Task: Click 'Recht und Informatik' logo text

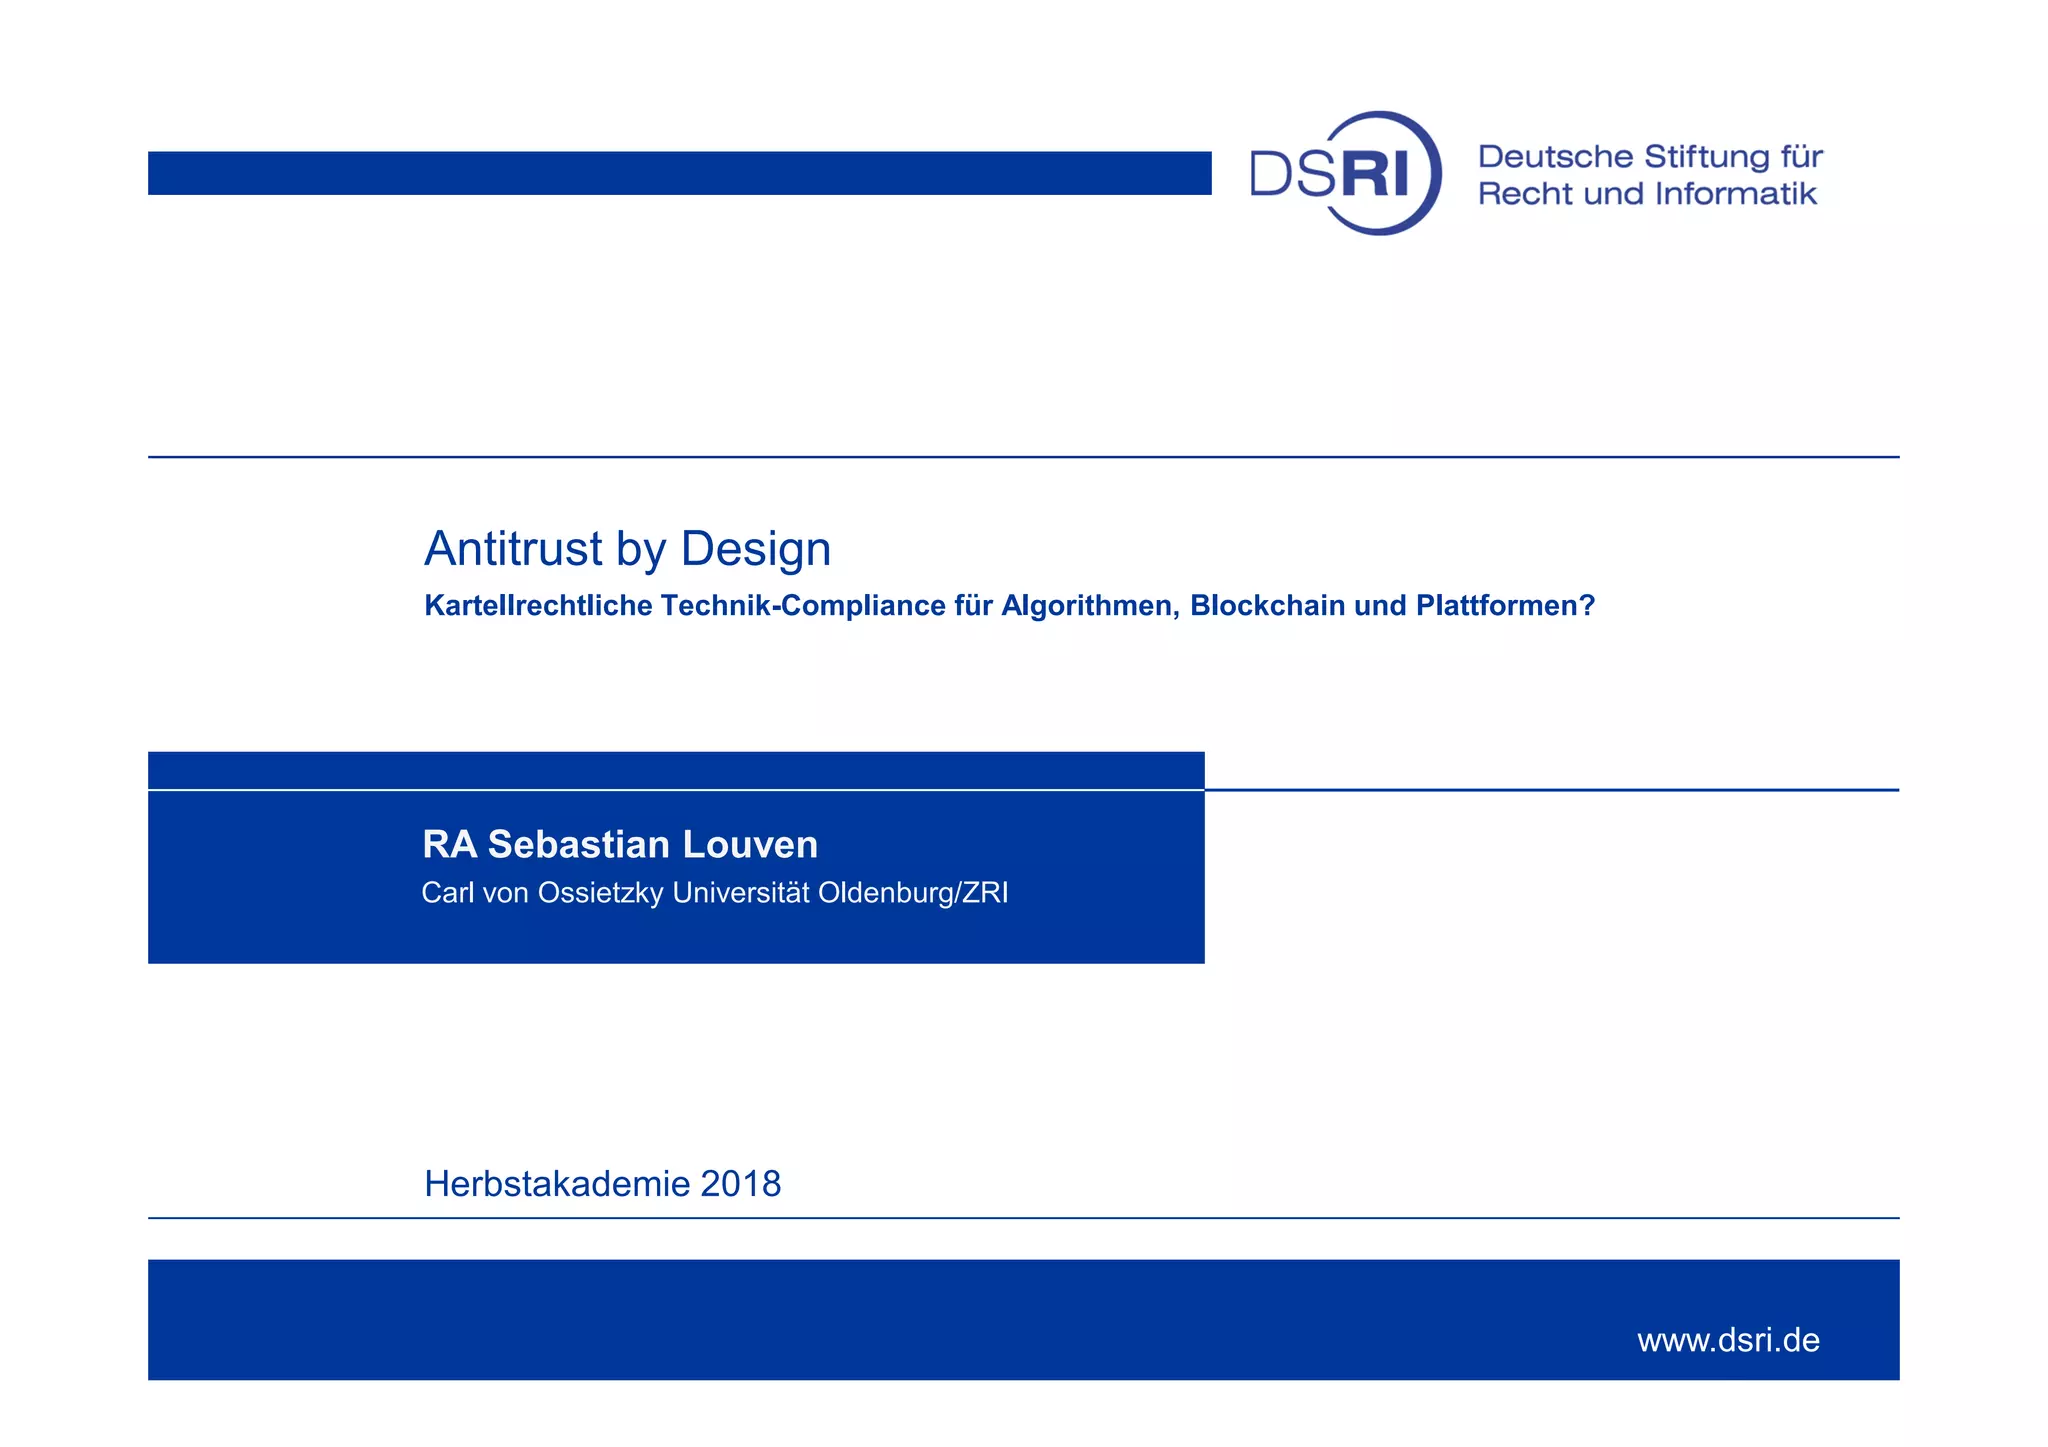Action: pos(1647,194)
